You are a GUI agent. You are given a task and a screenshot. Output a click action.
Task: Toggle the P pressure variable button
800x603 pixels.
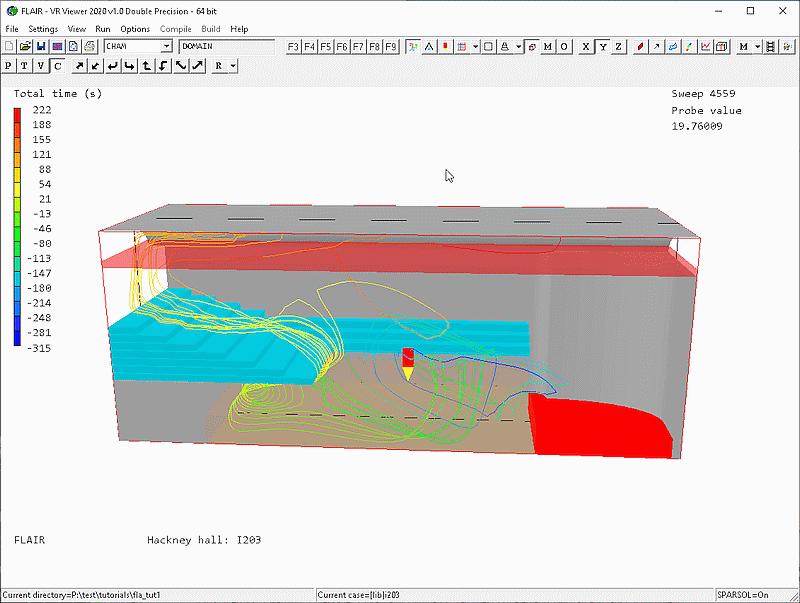(x=9, y=66)
